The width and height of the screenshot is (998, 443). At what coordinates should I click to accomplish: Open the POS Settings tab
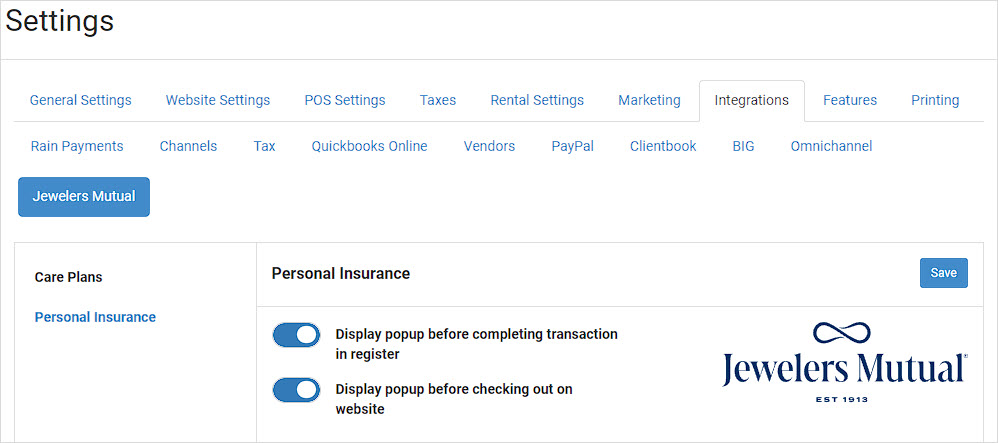[x=345, y=100]
